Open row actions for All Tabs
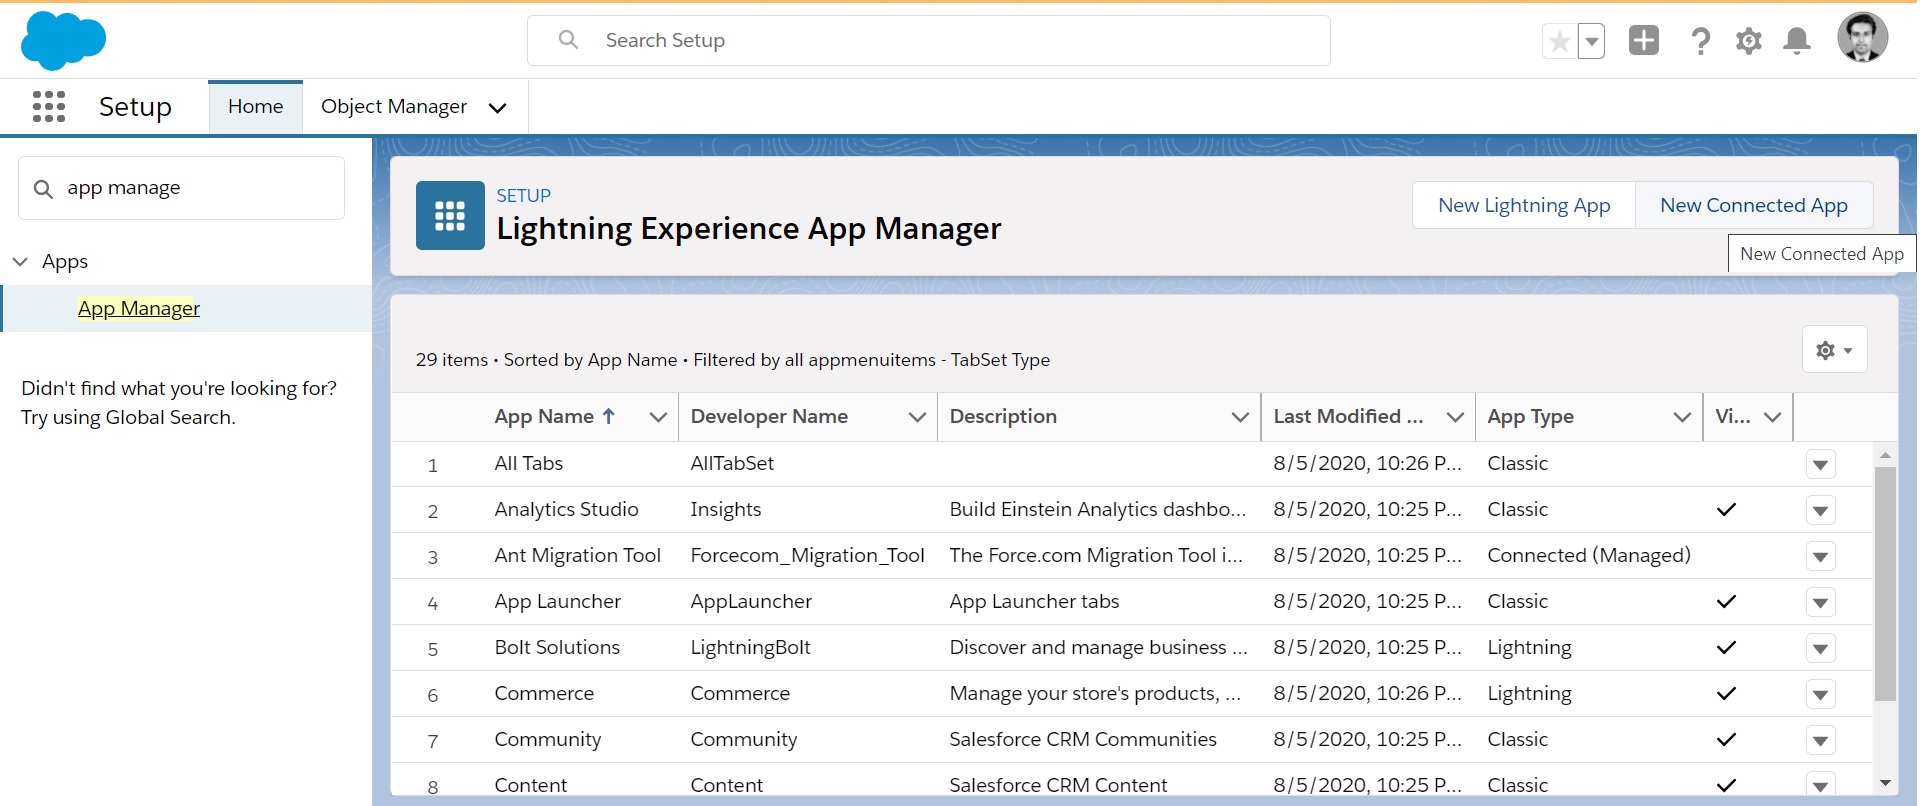 click(1820, 465)
